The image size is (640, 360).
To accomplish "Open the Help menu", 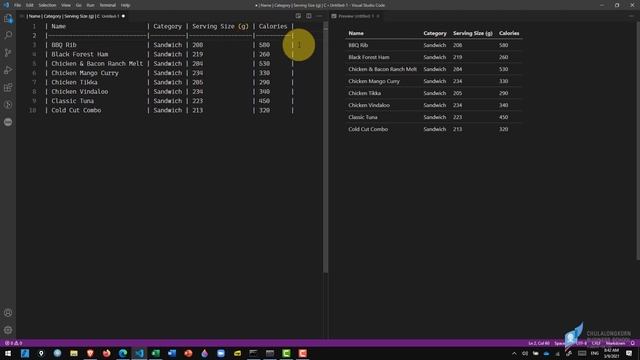I will (x=125, y=5).
